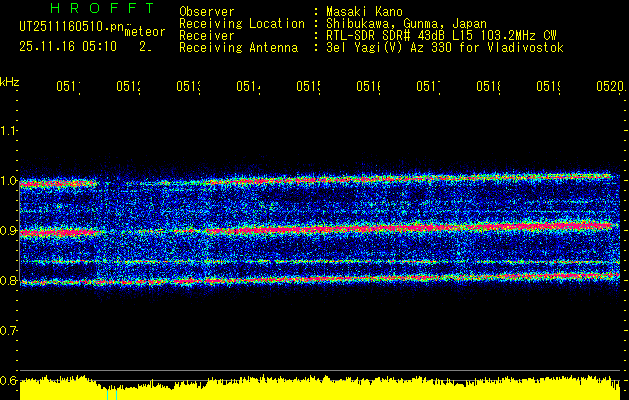Click the 3el Yagi antenna description
Image resolution: width=629 pixels, height=400 pixels.
pyautogui.click(x=445, y=48)
